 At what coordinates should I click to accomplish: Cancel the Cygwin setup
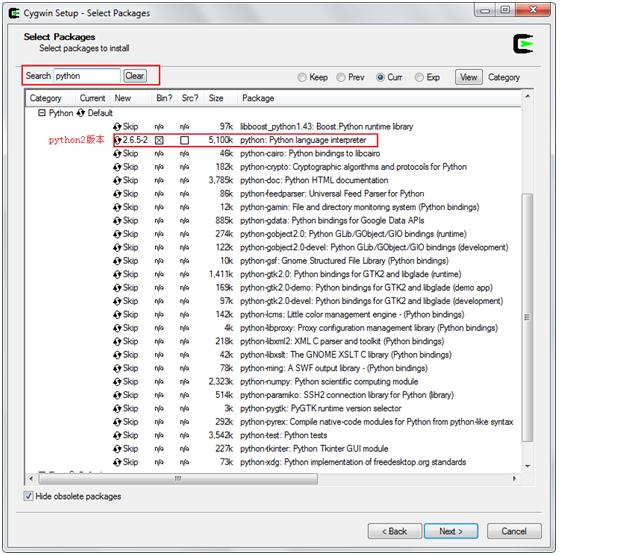pyautogui.click(x=514, y=531)
